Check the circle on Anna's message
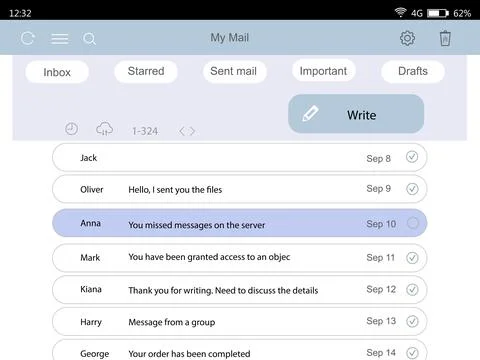480x360 pixels. pos(413,223)
